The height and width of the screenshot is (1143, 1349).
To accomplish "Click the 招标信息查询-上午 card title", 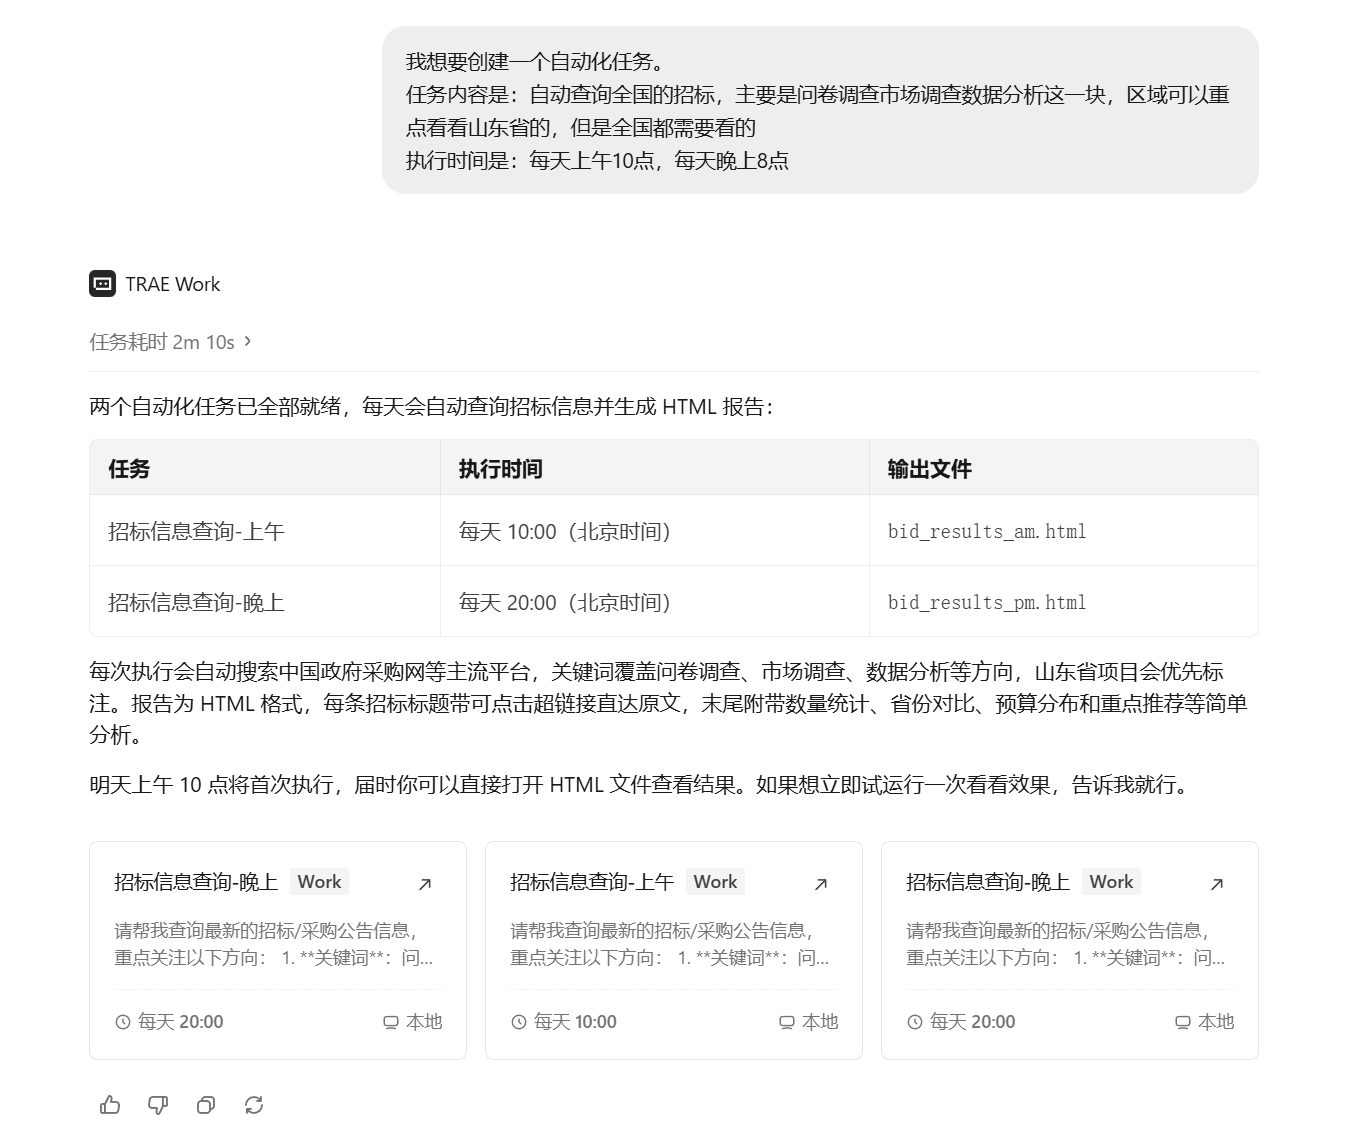I will [592, 881].
